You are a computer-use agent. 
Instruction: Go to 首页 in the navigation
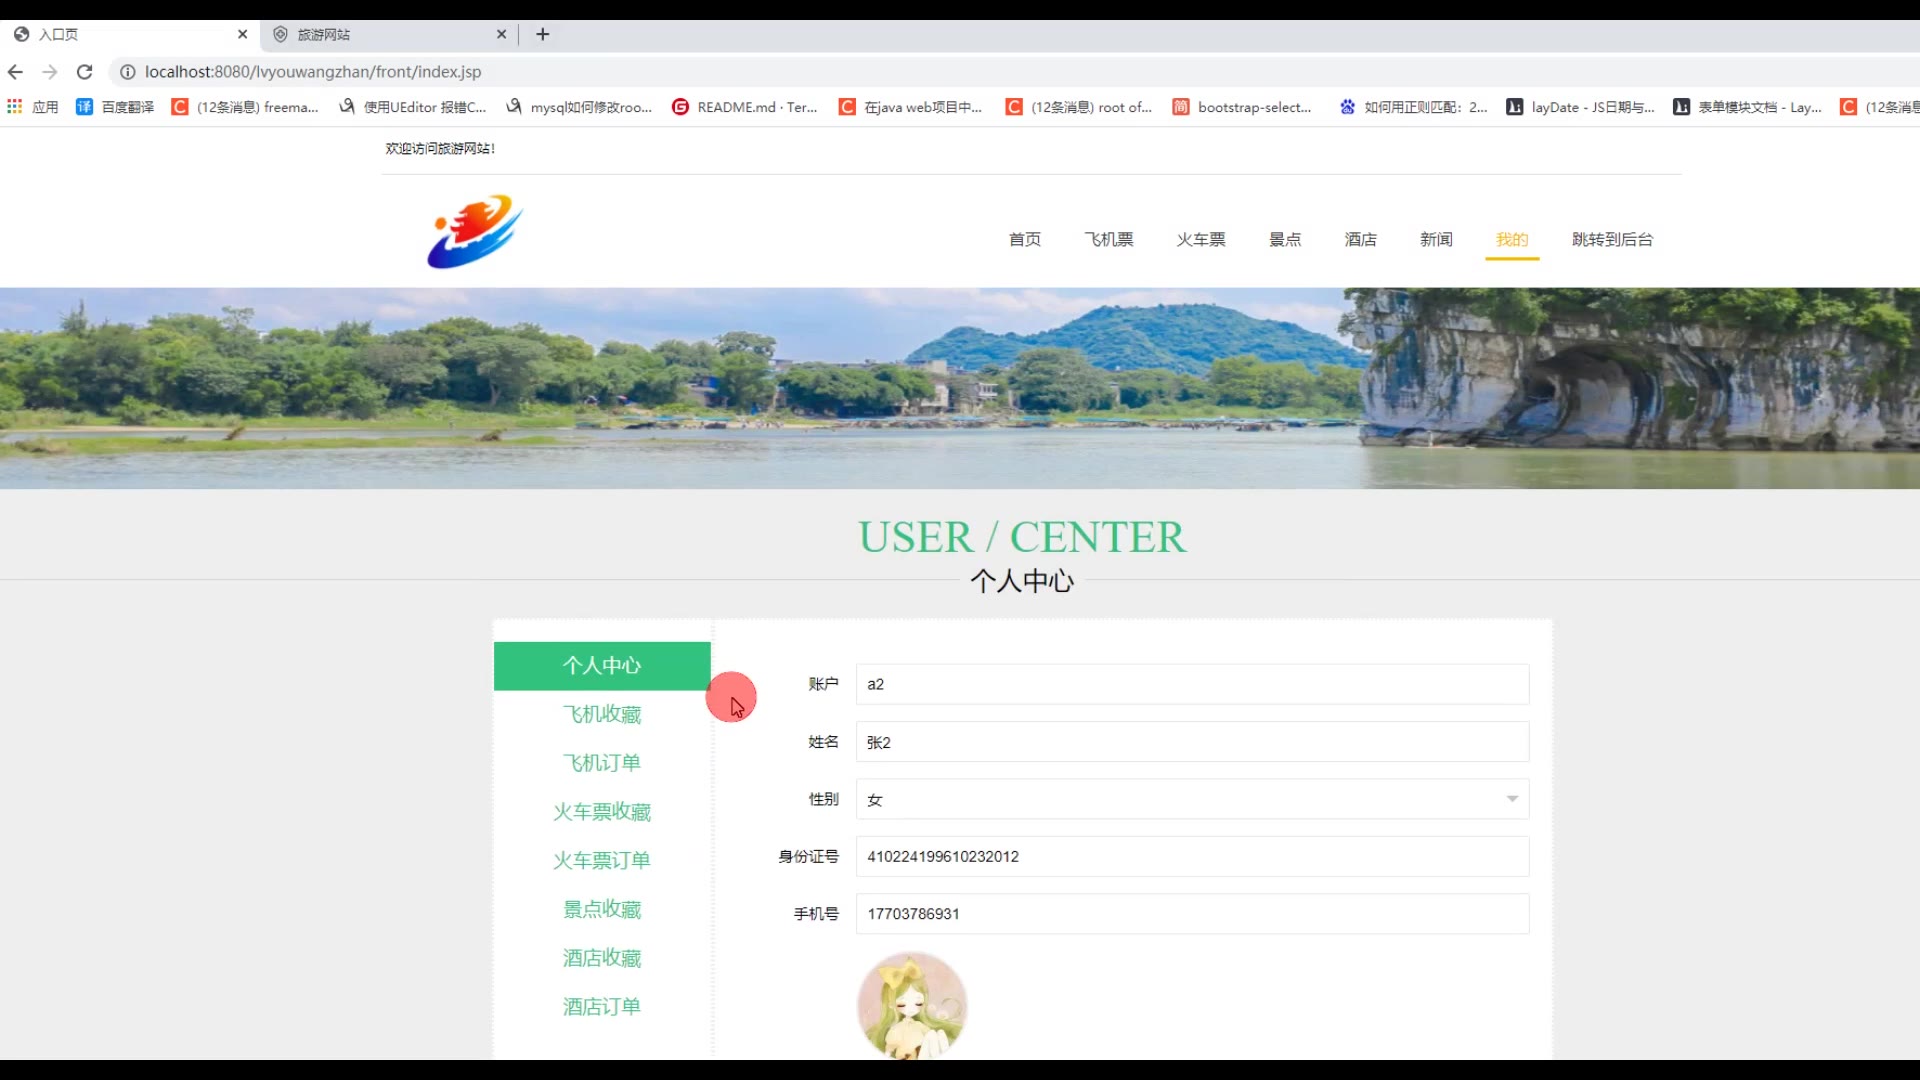click(x=1024, y=240)
